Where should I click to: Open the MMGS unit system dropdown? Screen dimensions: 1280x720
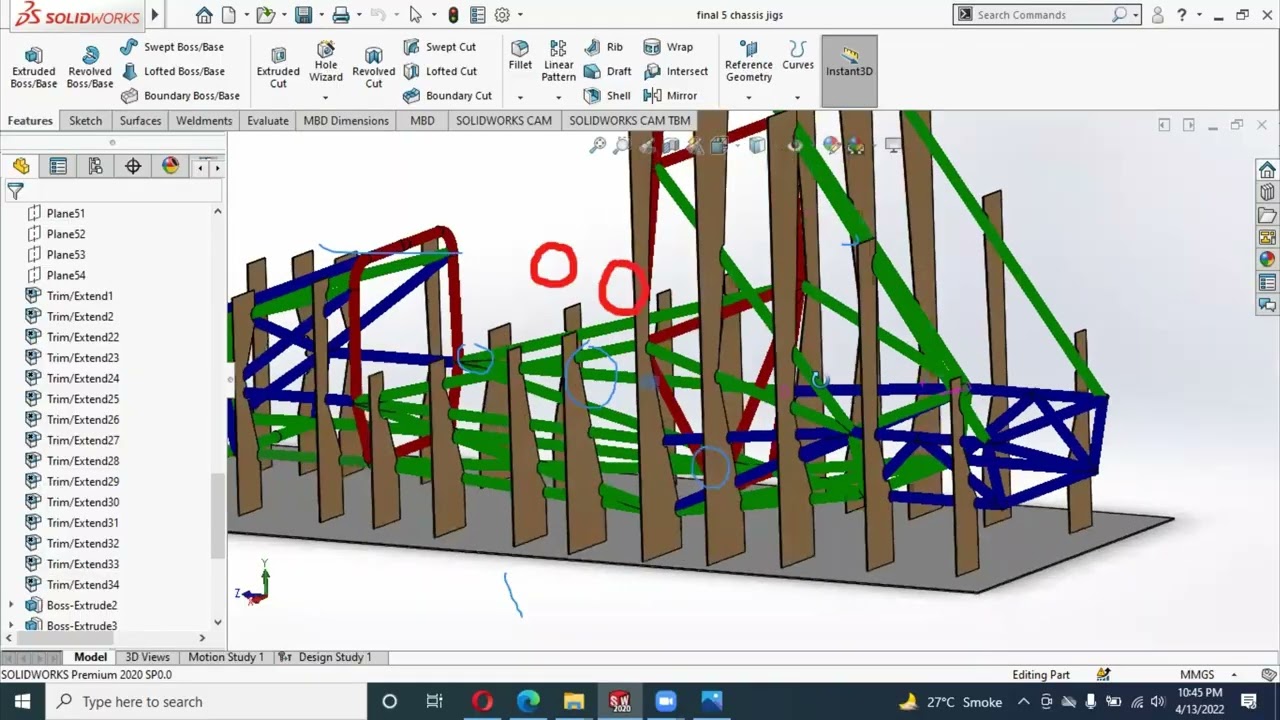click(x=1234, y=675)
